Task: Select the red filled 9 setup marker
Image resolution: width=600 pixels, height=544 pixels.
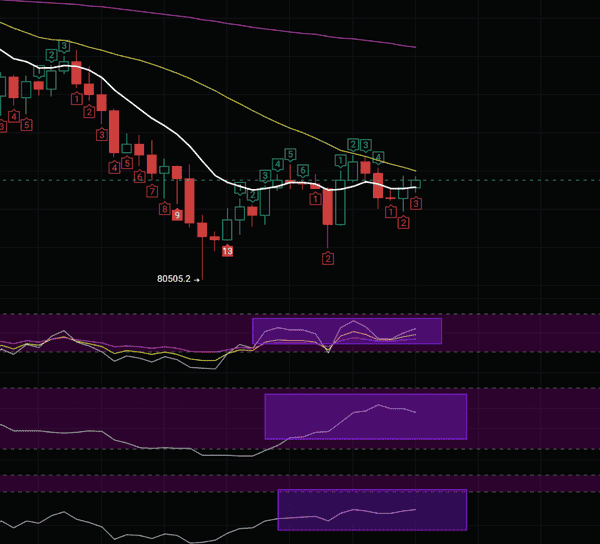Action: 177,215
